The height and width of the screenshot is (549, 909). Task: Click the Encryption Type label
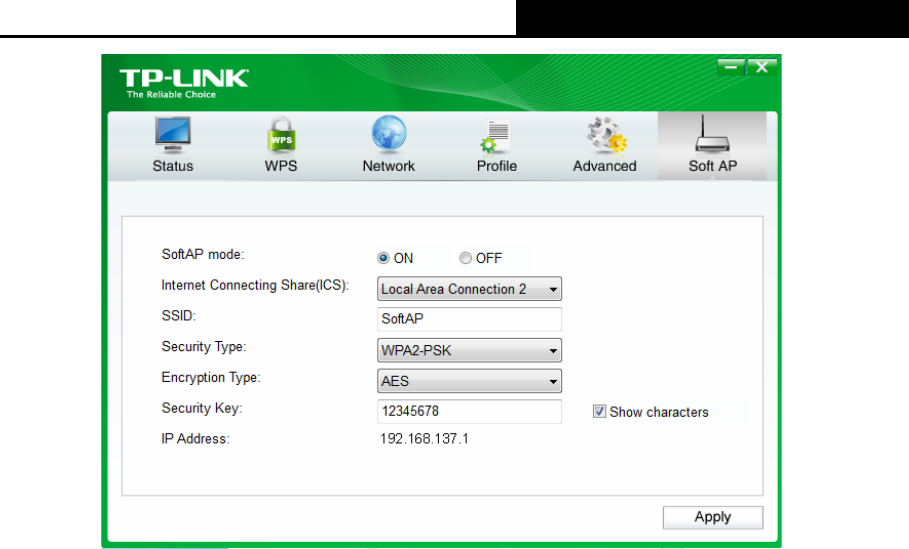(x=211, y=377)
